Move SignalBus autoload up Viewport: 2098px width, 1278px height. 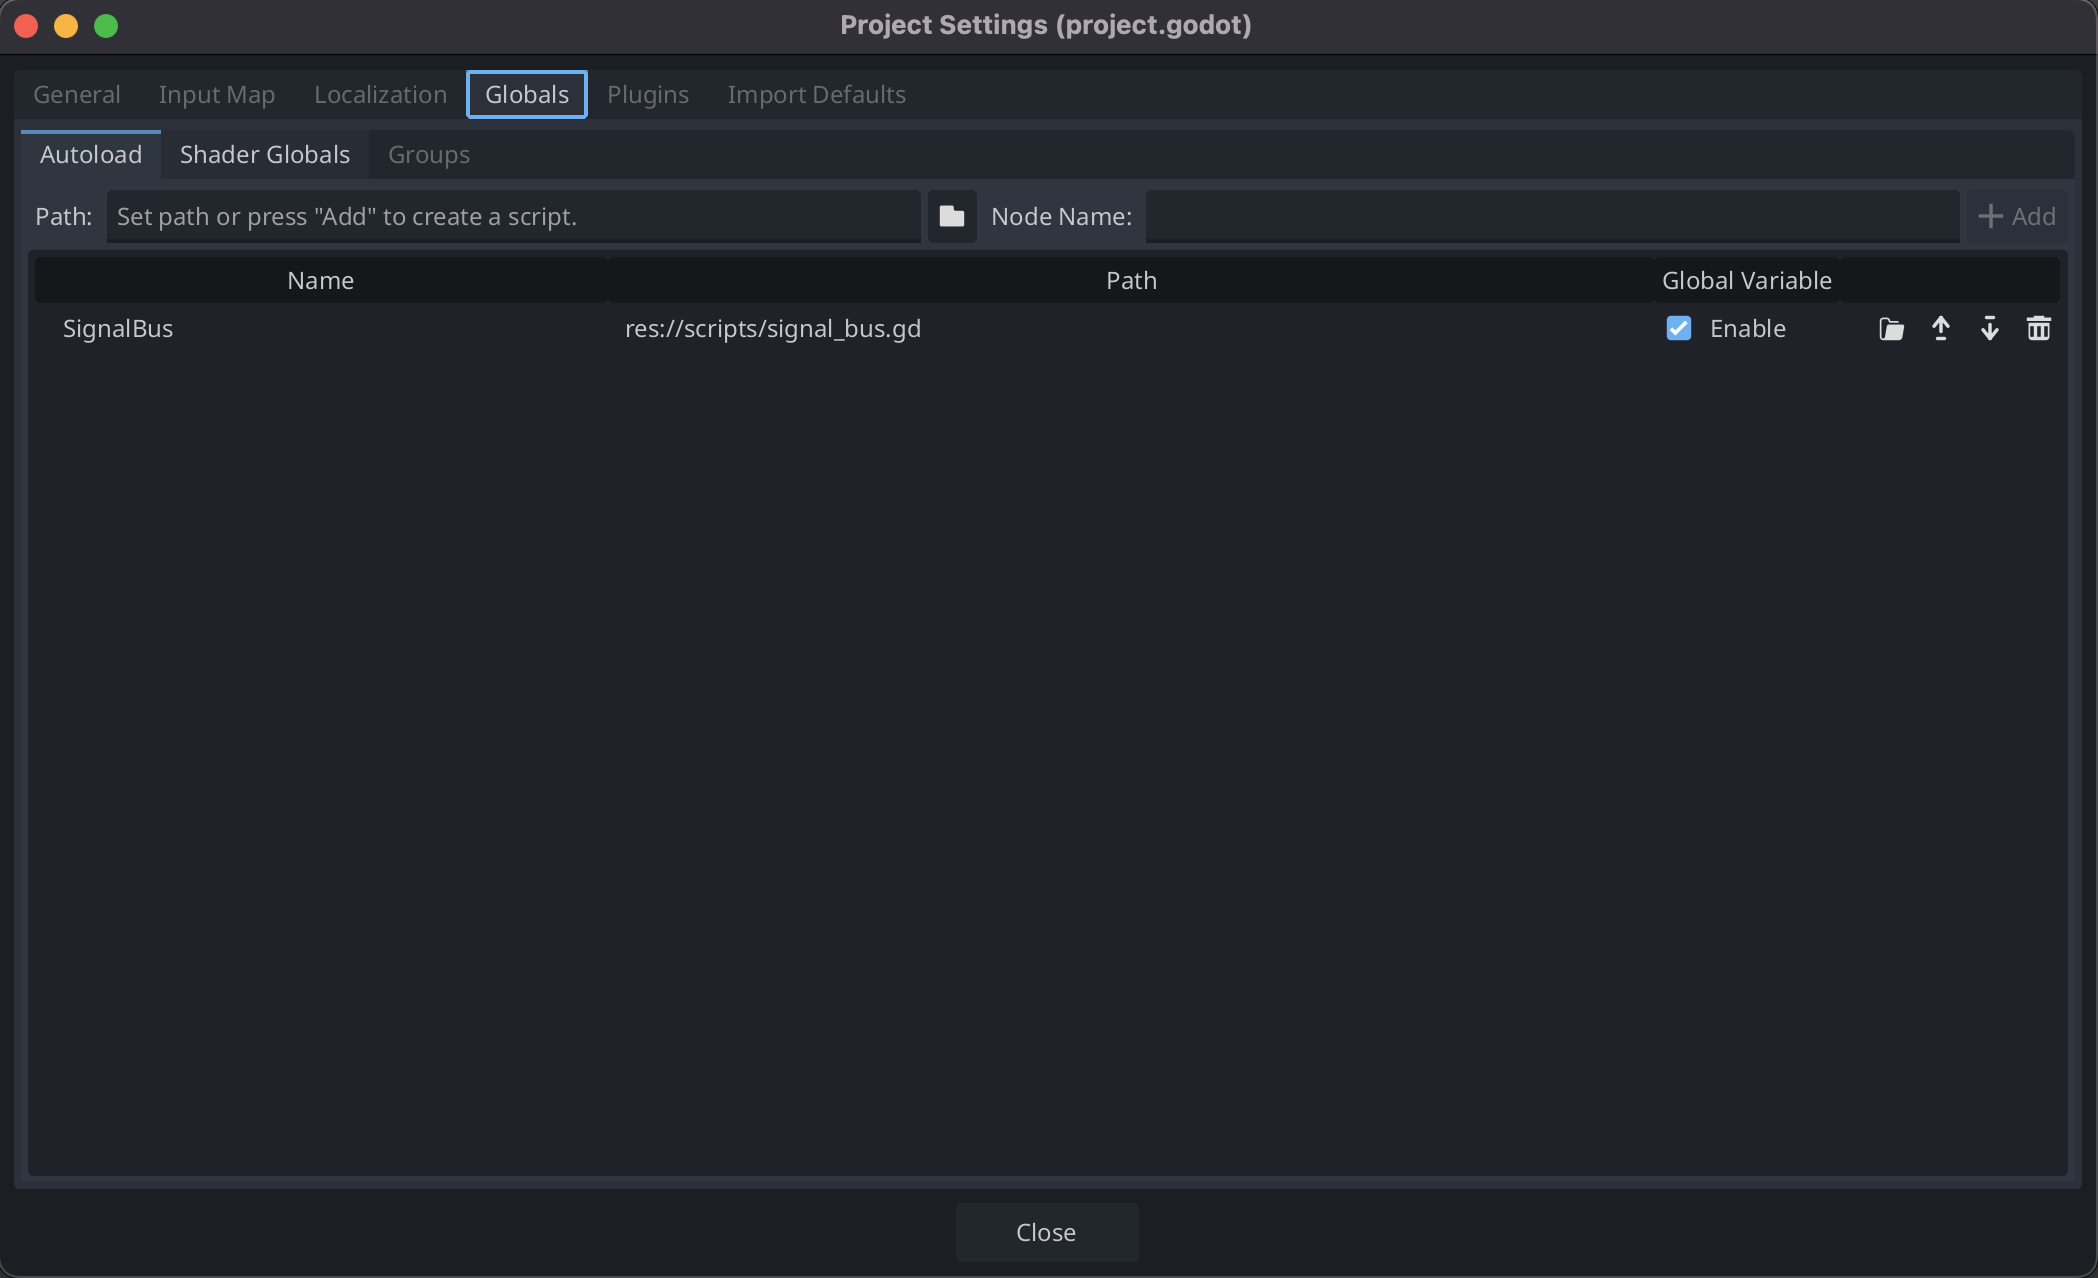coord(1940,329)
